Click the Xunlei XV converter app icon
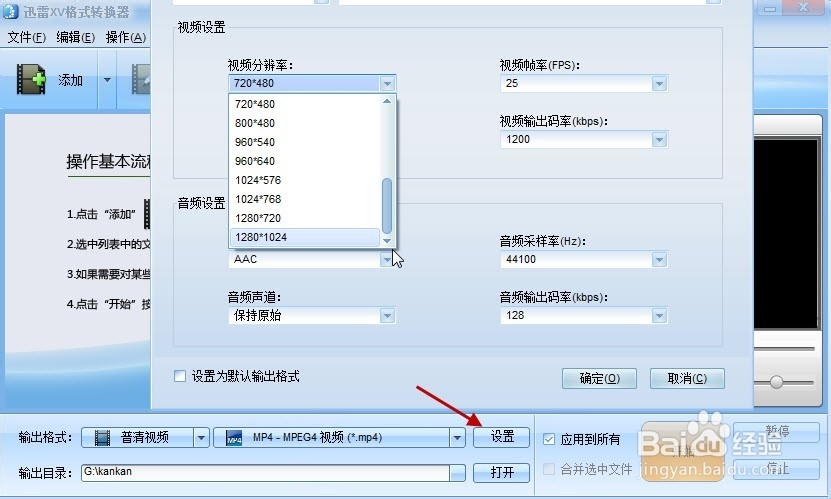The height and width of the screenshot is (499, 831). 10,11
